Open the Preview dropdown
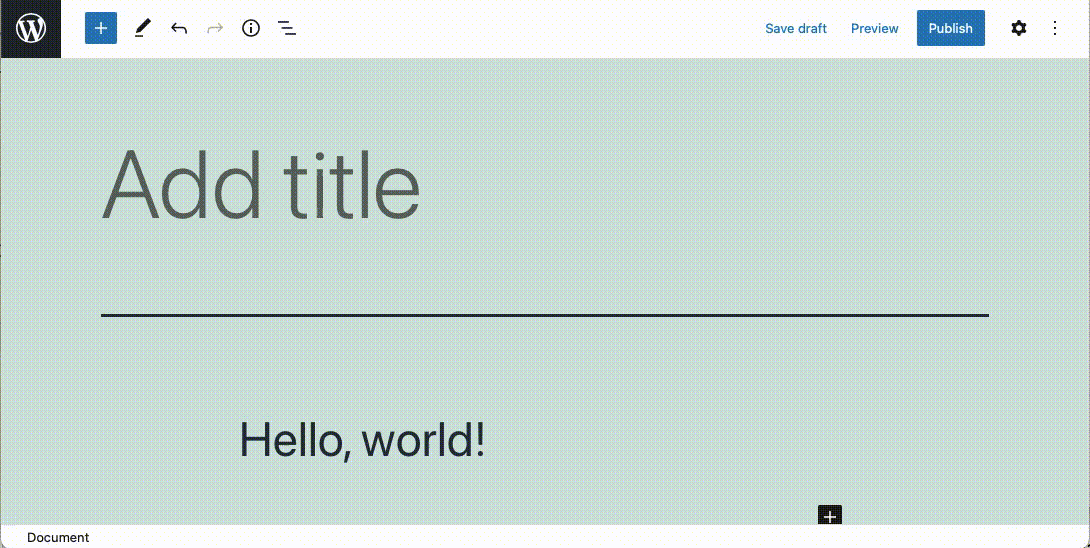Image resolution: width=1090 pixels, height=548 pixels. click(874, 28)
